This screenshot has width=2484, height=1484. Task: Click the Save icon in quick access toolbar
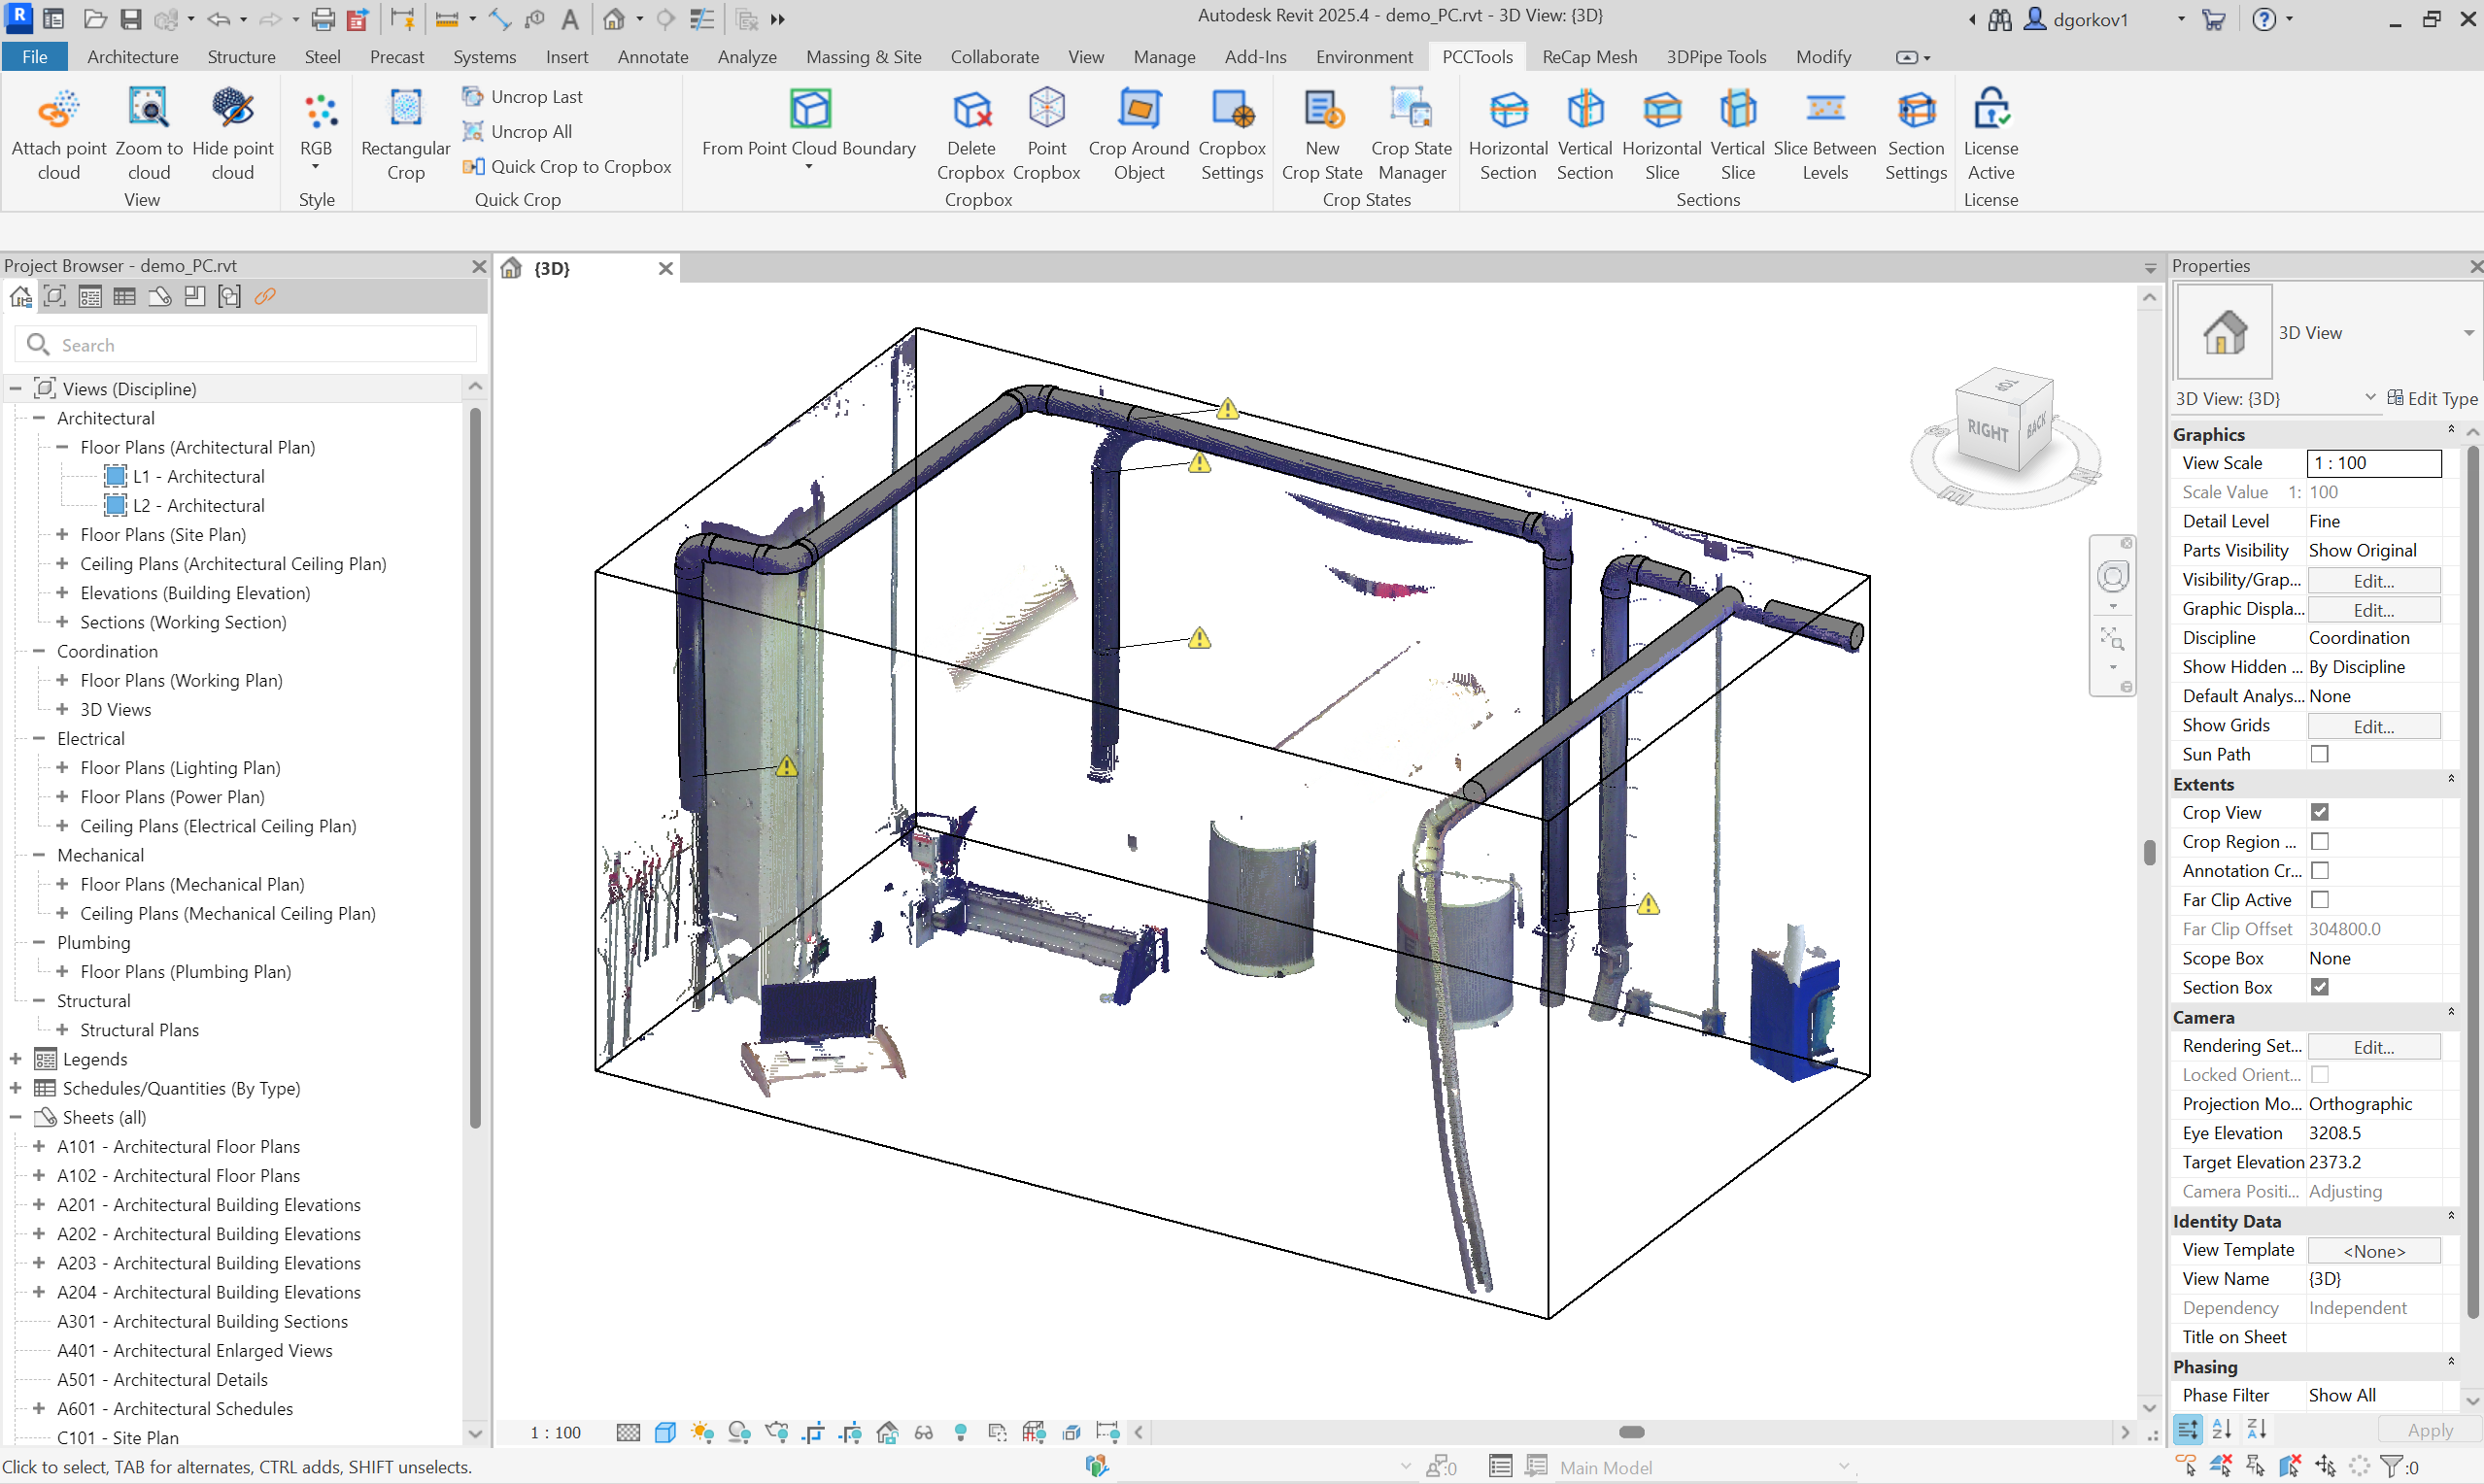coord(131,19)
